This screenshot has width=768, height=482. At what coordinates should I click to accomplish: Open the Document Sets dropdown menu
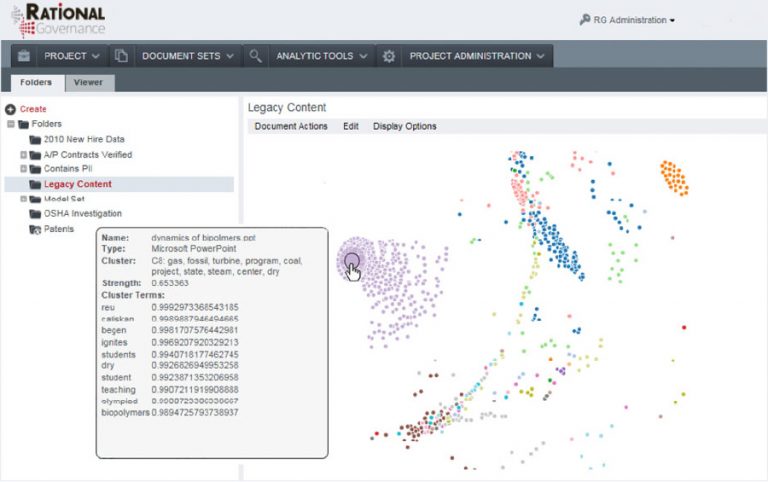tap(188, 56)
